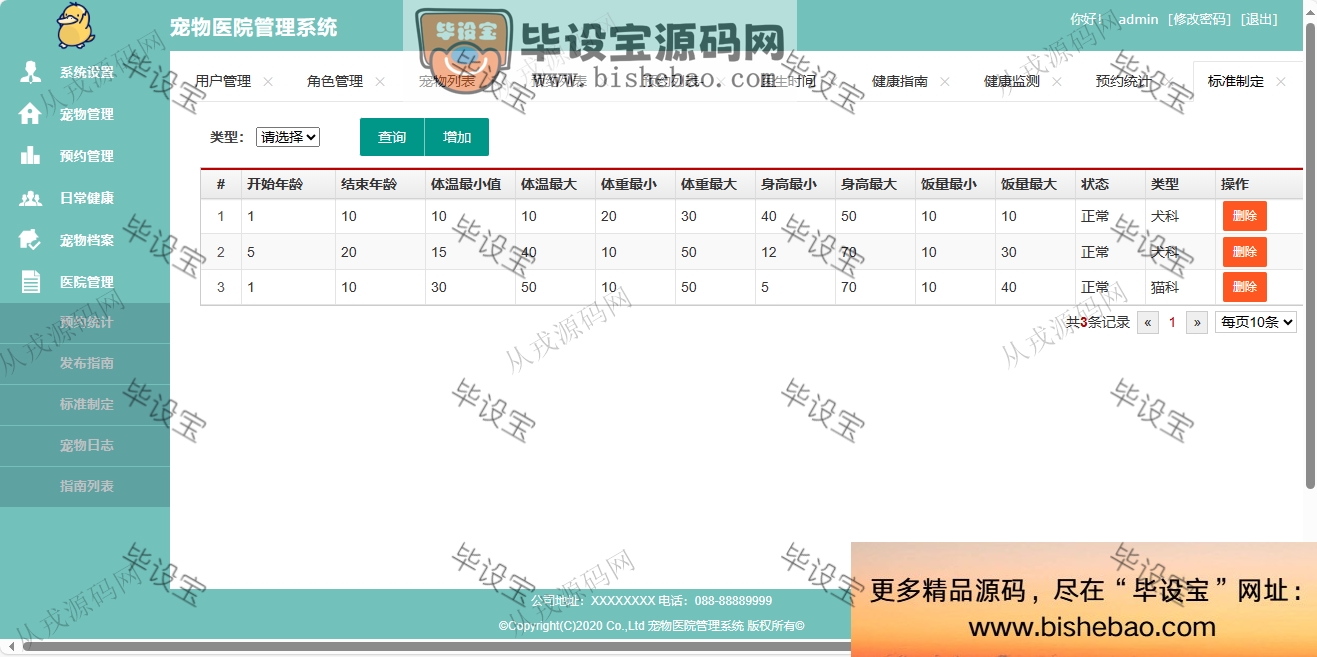The image size is (1317, 657).
Task: Go to next page with » button
Action: [1196, 322]
